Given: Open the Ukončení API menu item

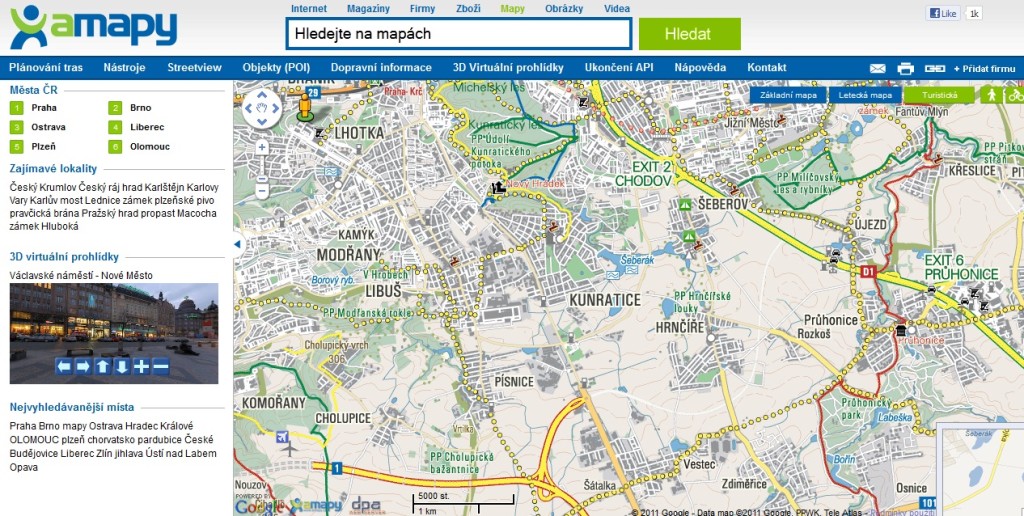Looking at the screenshot, I should coord(619,67).
